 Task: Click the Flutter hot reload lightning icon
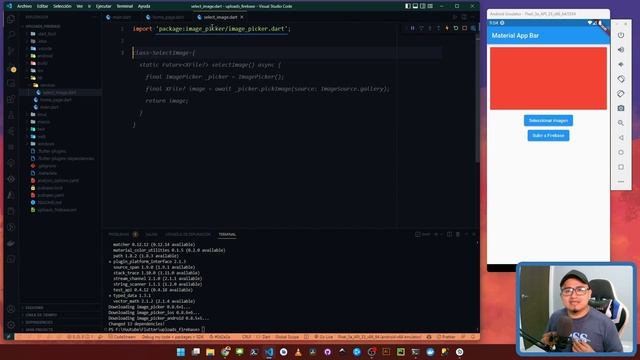point(447,28)
